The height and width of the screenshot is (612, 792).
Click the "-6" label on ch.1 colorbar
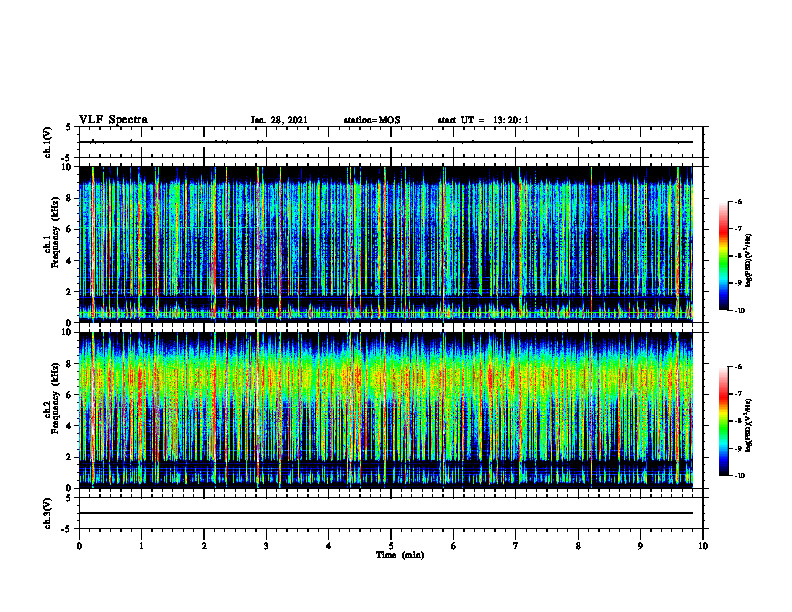[x=739, y=201]
